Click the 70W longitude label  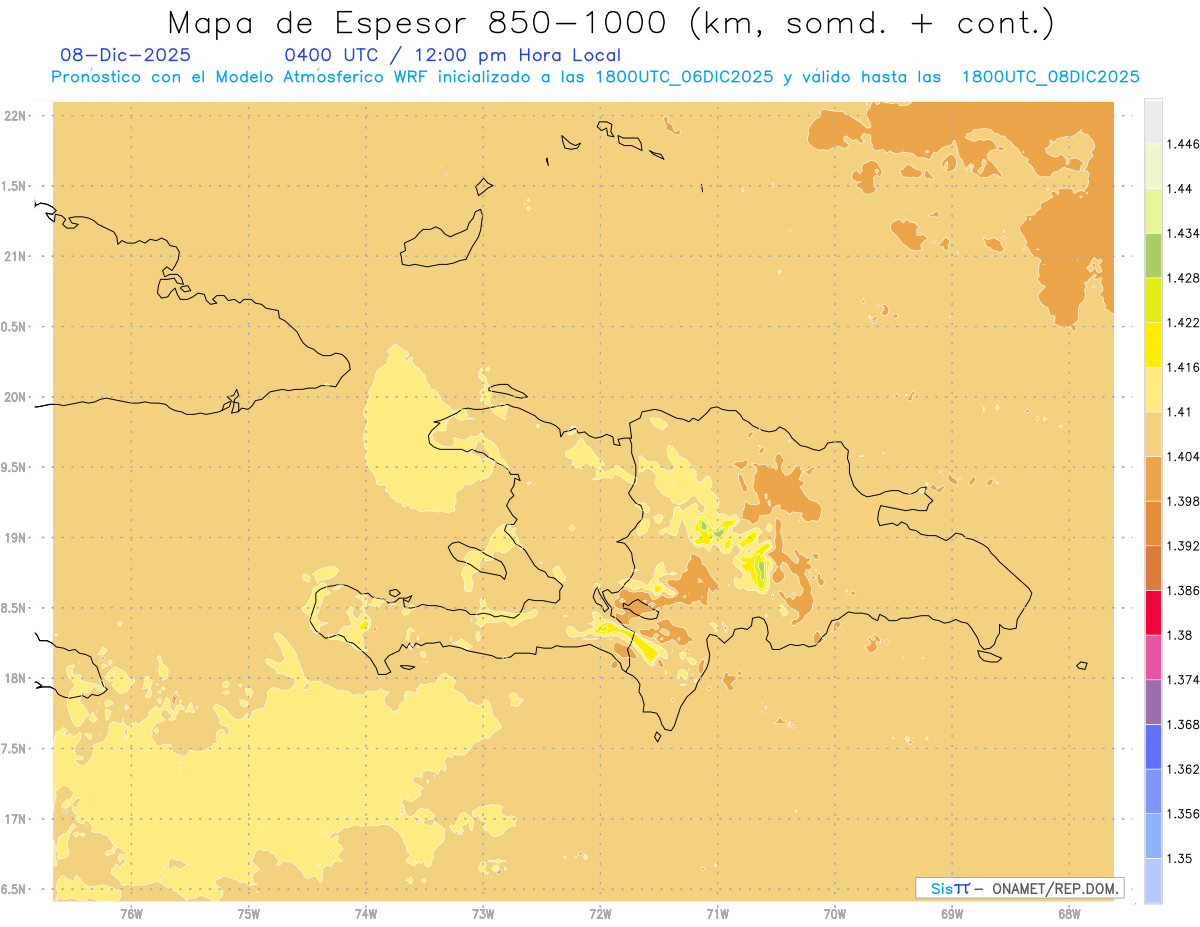[835, 913]
